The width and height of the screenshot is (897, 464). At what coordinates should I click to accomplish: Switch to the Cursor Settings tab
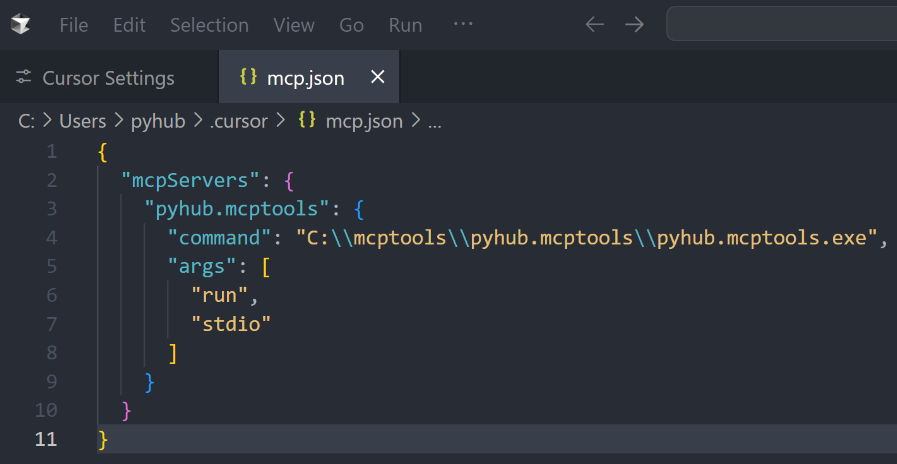pos(108,78)
